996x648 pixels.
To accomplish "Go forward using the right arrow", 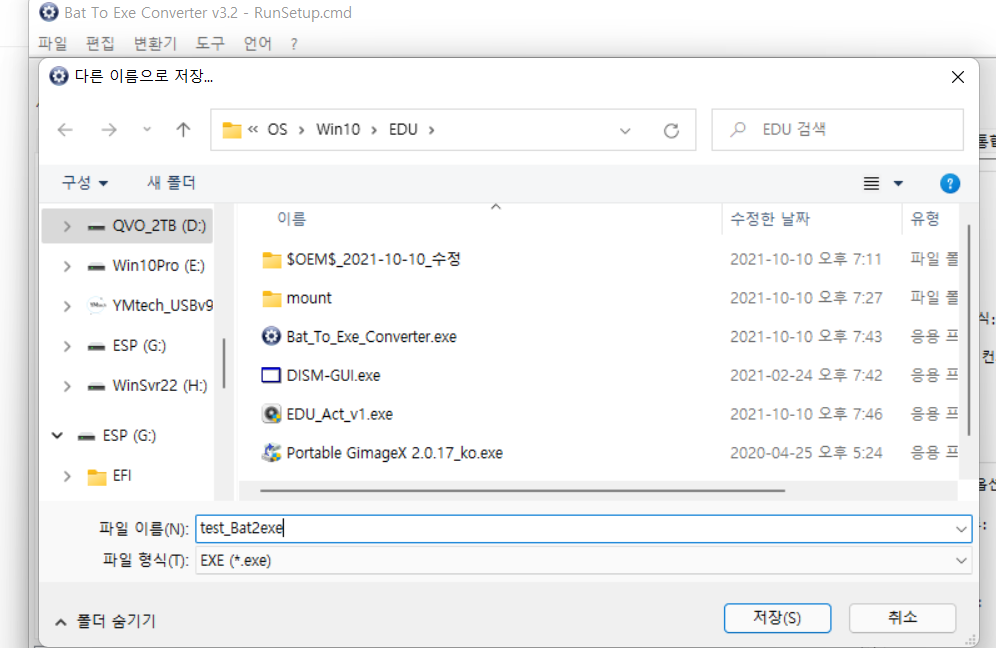I will point(109,130).
